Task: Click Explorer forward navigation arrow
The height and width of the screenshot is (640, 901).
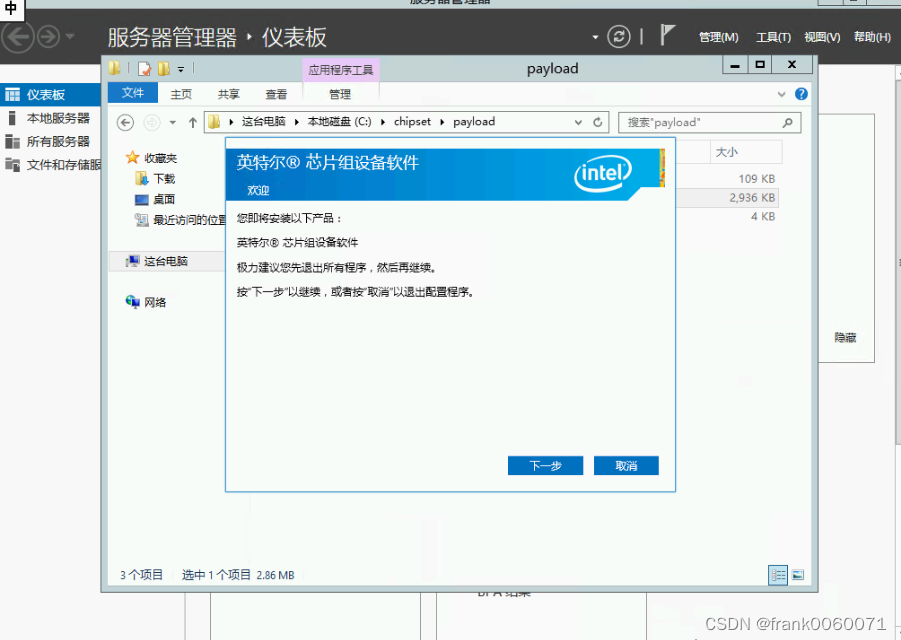Action: coord(152,122)
